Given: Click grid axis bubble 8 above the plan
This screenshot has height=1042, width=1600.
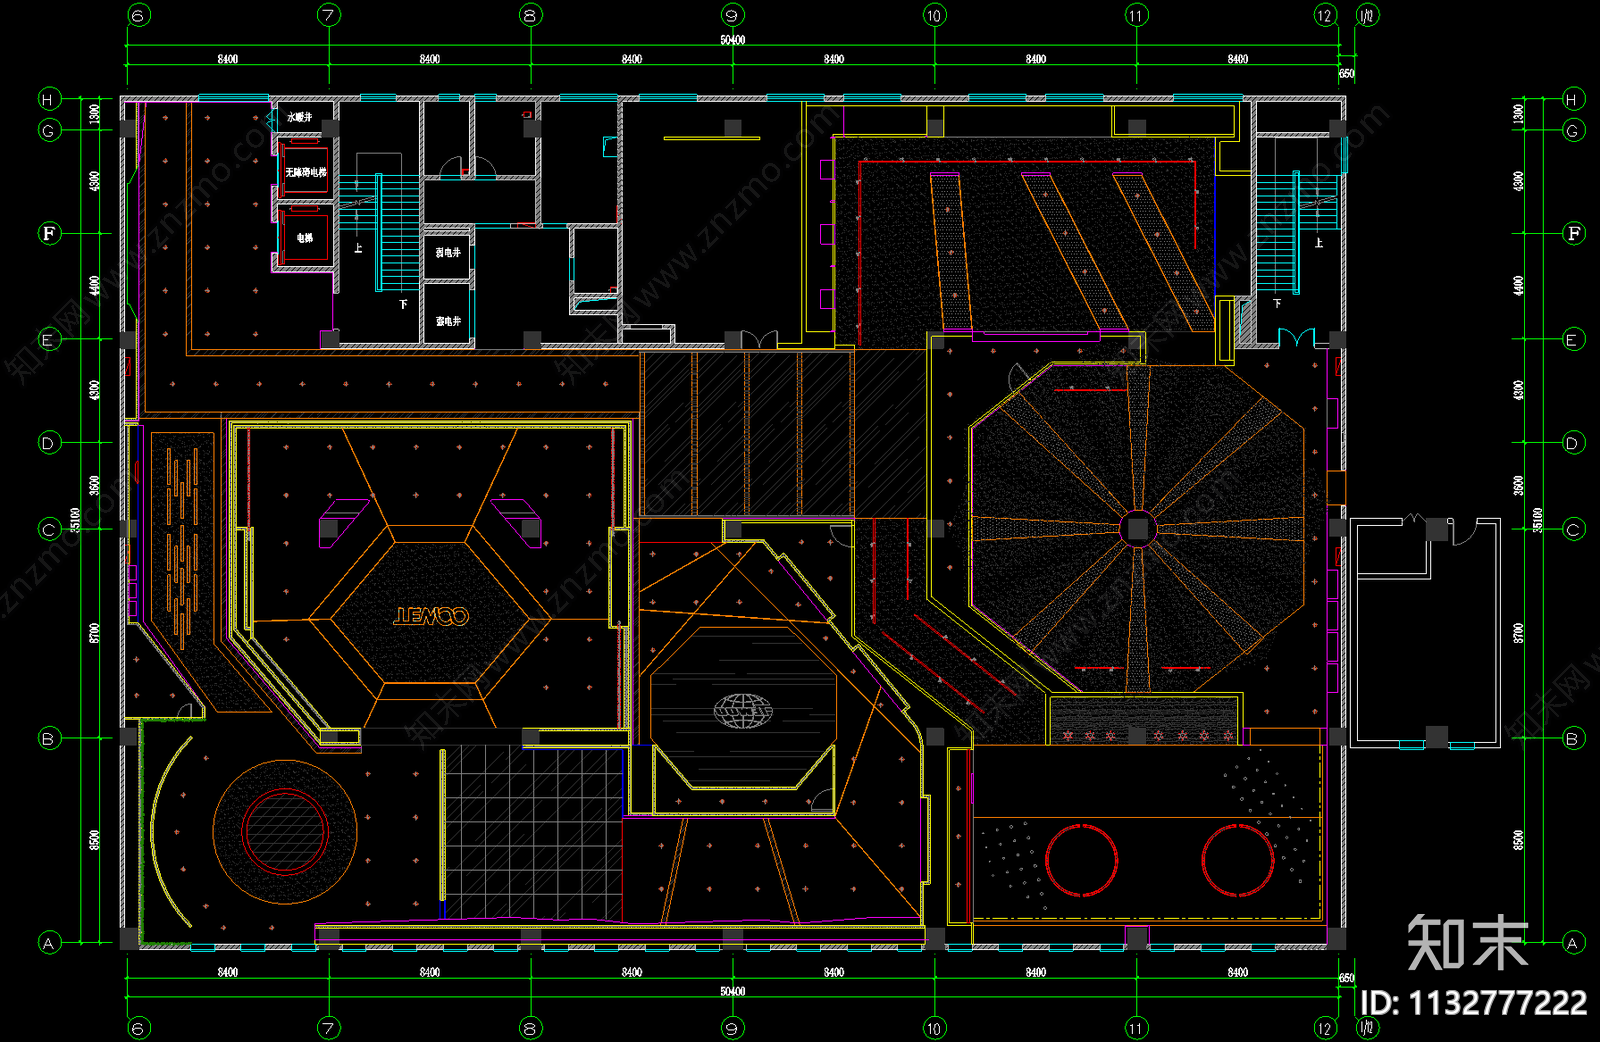Looking at the screenshot, I should pos(530,15).
